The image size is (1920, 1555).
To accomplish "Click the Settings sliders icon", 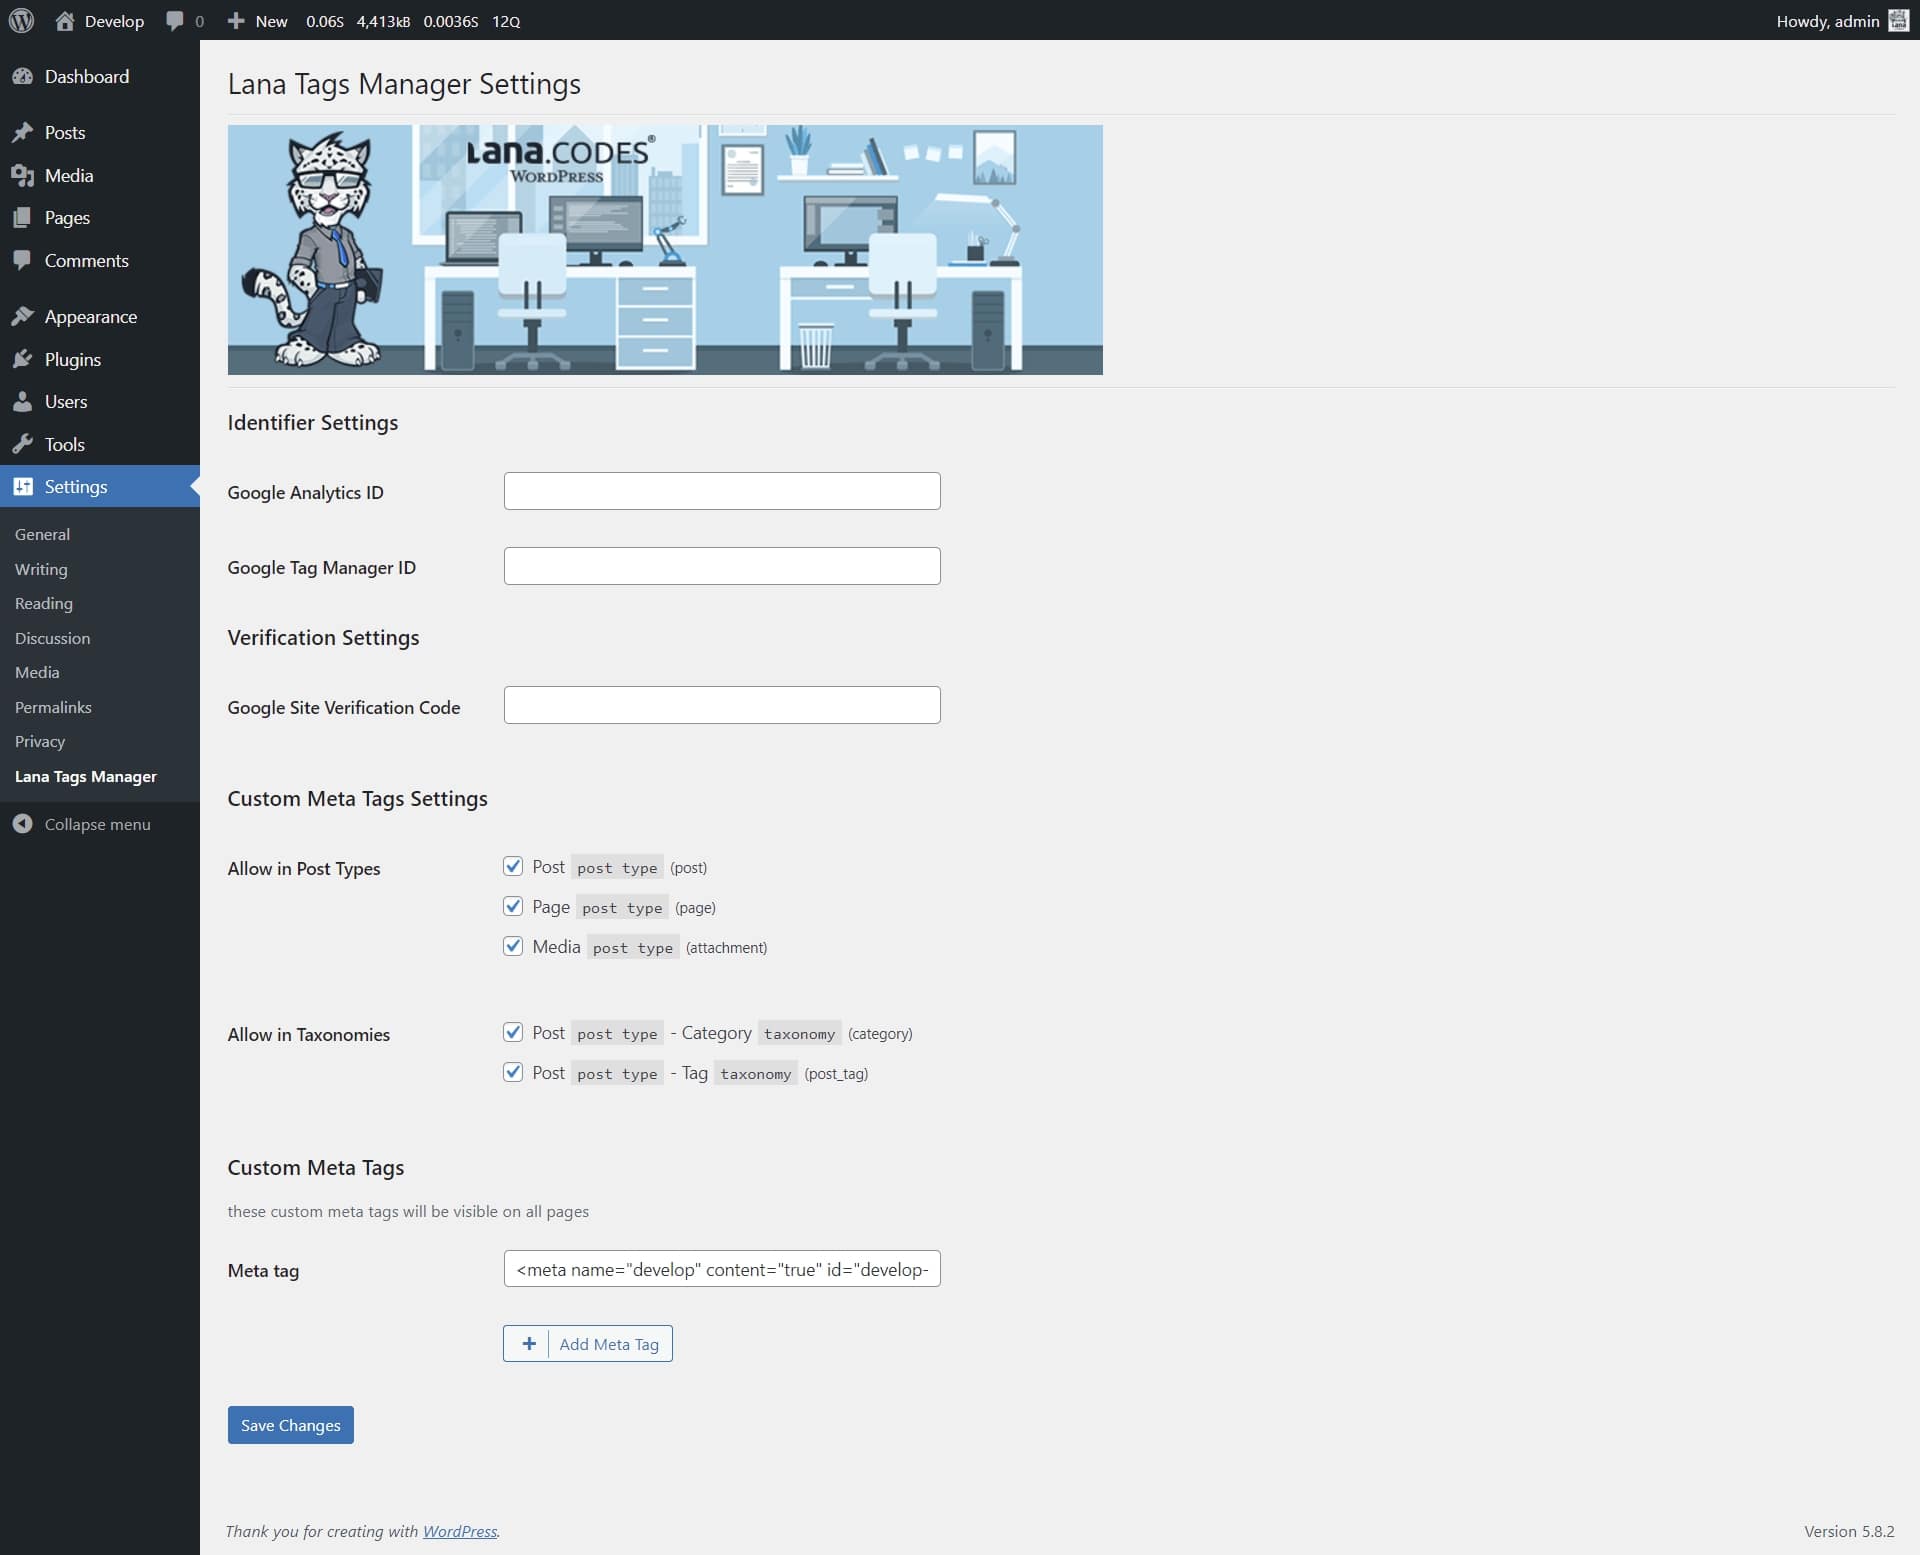I will (x=23, y=486).
